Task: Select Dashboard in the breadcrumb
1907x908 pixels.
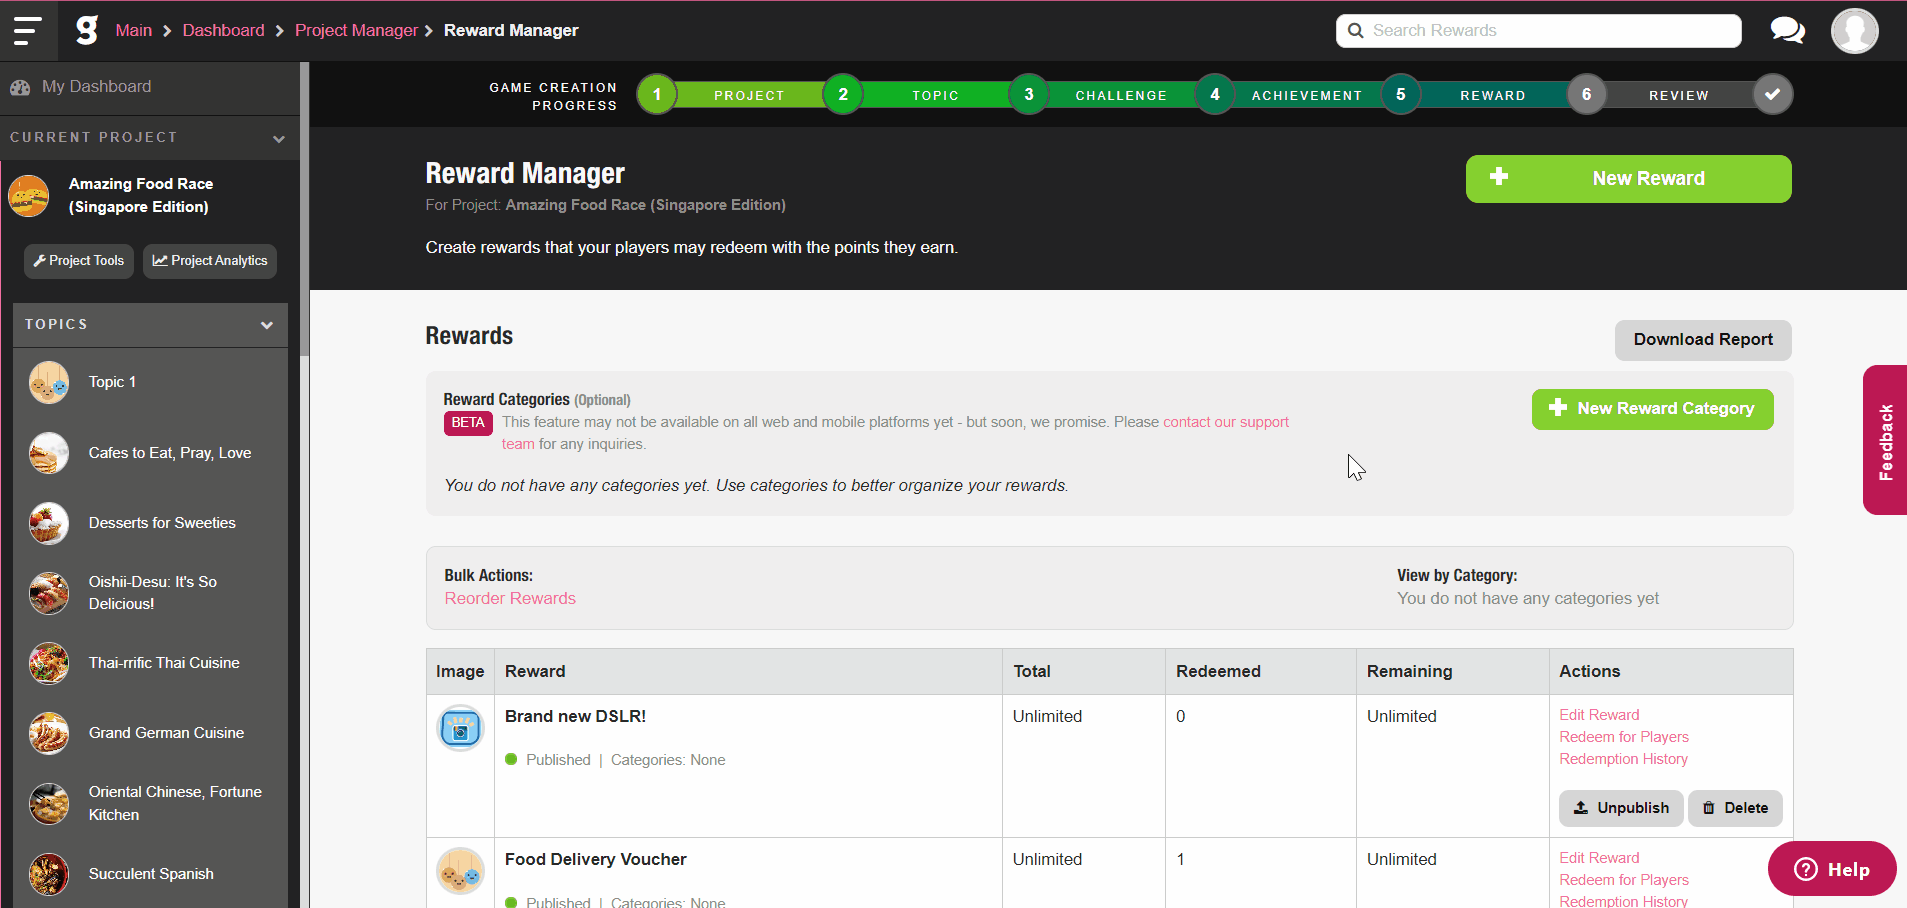Action: click(x=223, y=30)
